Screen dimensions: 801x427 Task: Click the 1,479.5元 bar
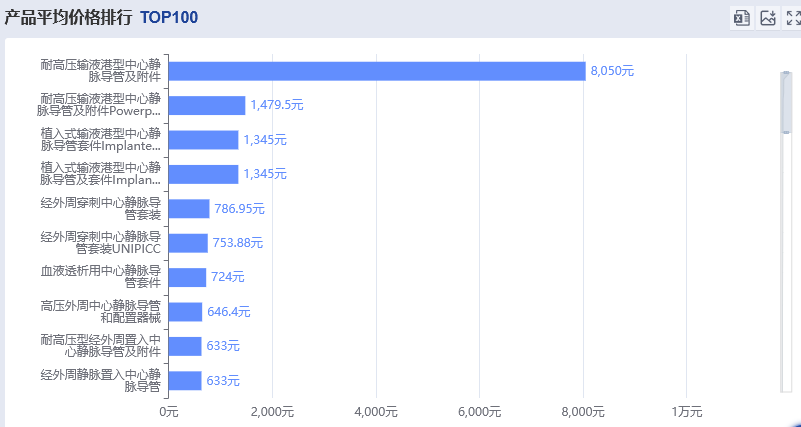tap(206, 105)
